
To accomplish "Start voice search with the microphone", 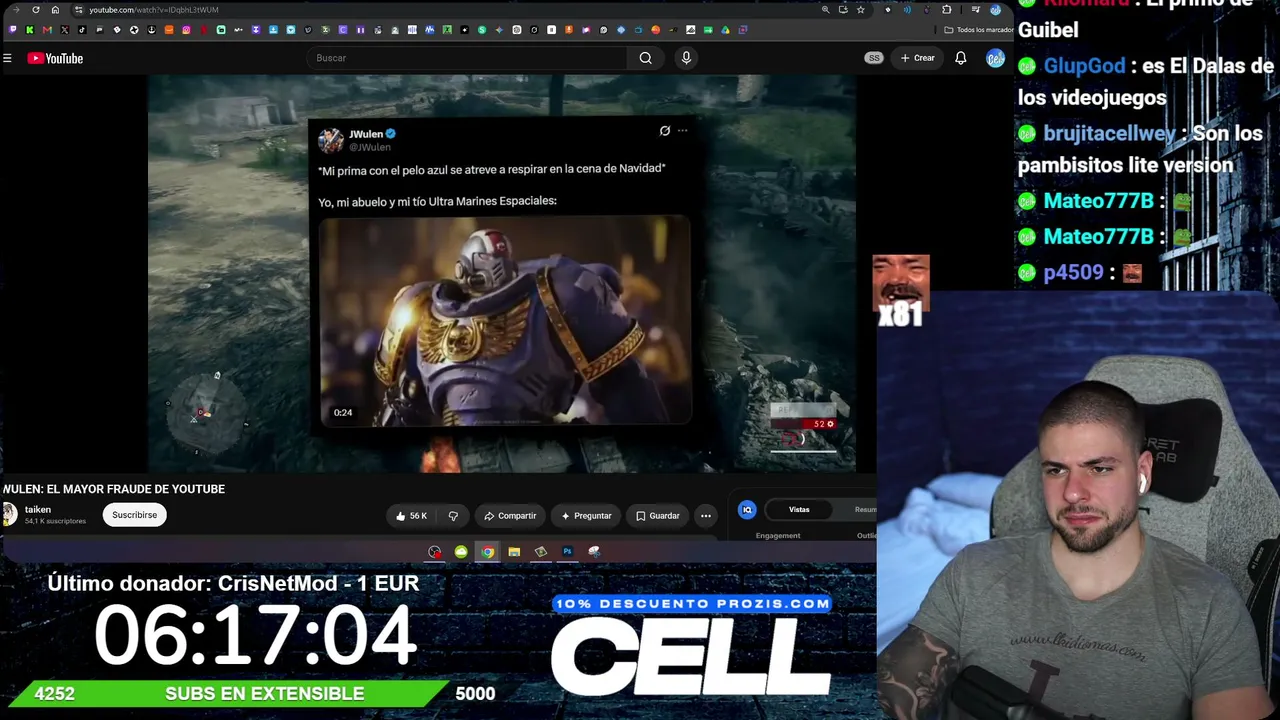I will 686,58.
